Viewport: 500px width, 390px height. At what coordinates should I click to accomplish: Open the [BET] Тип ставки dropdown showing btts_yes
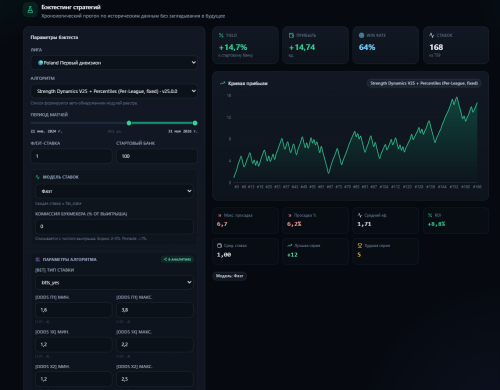pos(114,282)
